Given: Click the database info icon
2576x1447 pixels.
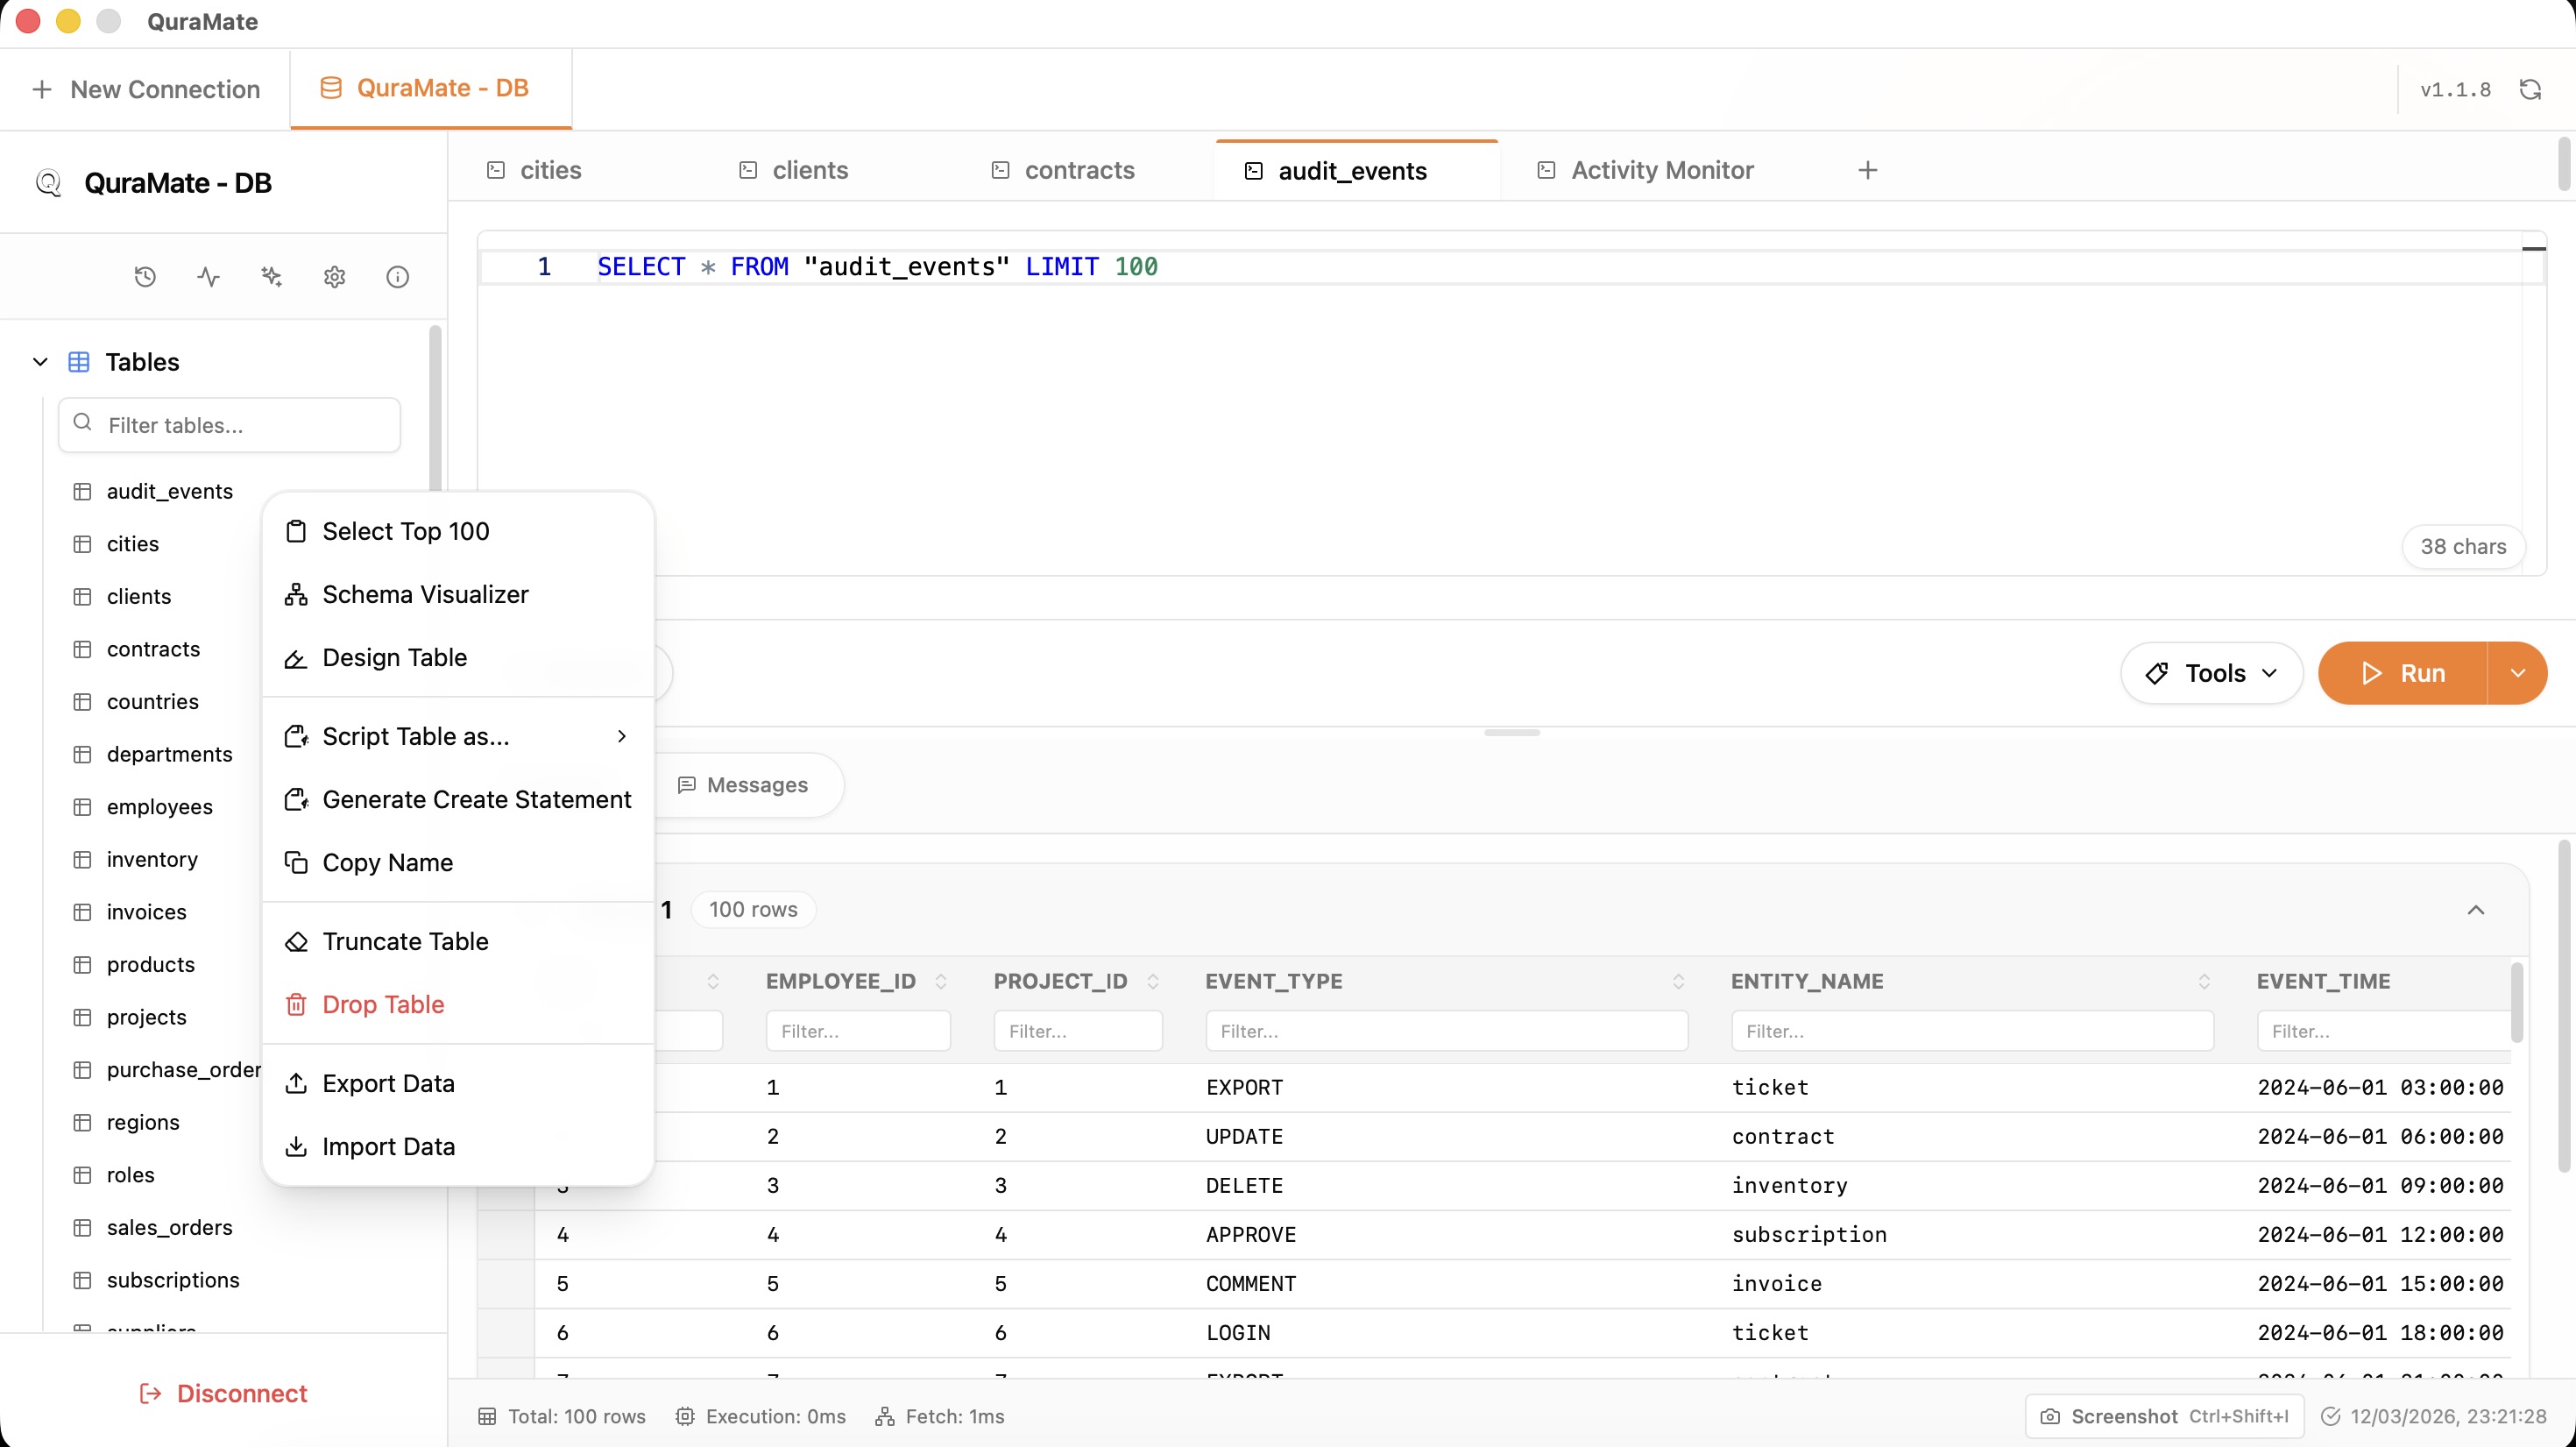Looking at the screenshot, I should tap(397, 277).
